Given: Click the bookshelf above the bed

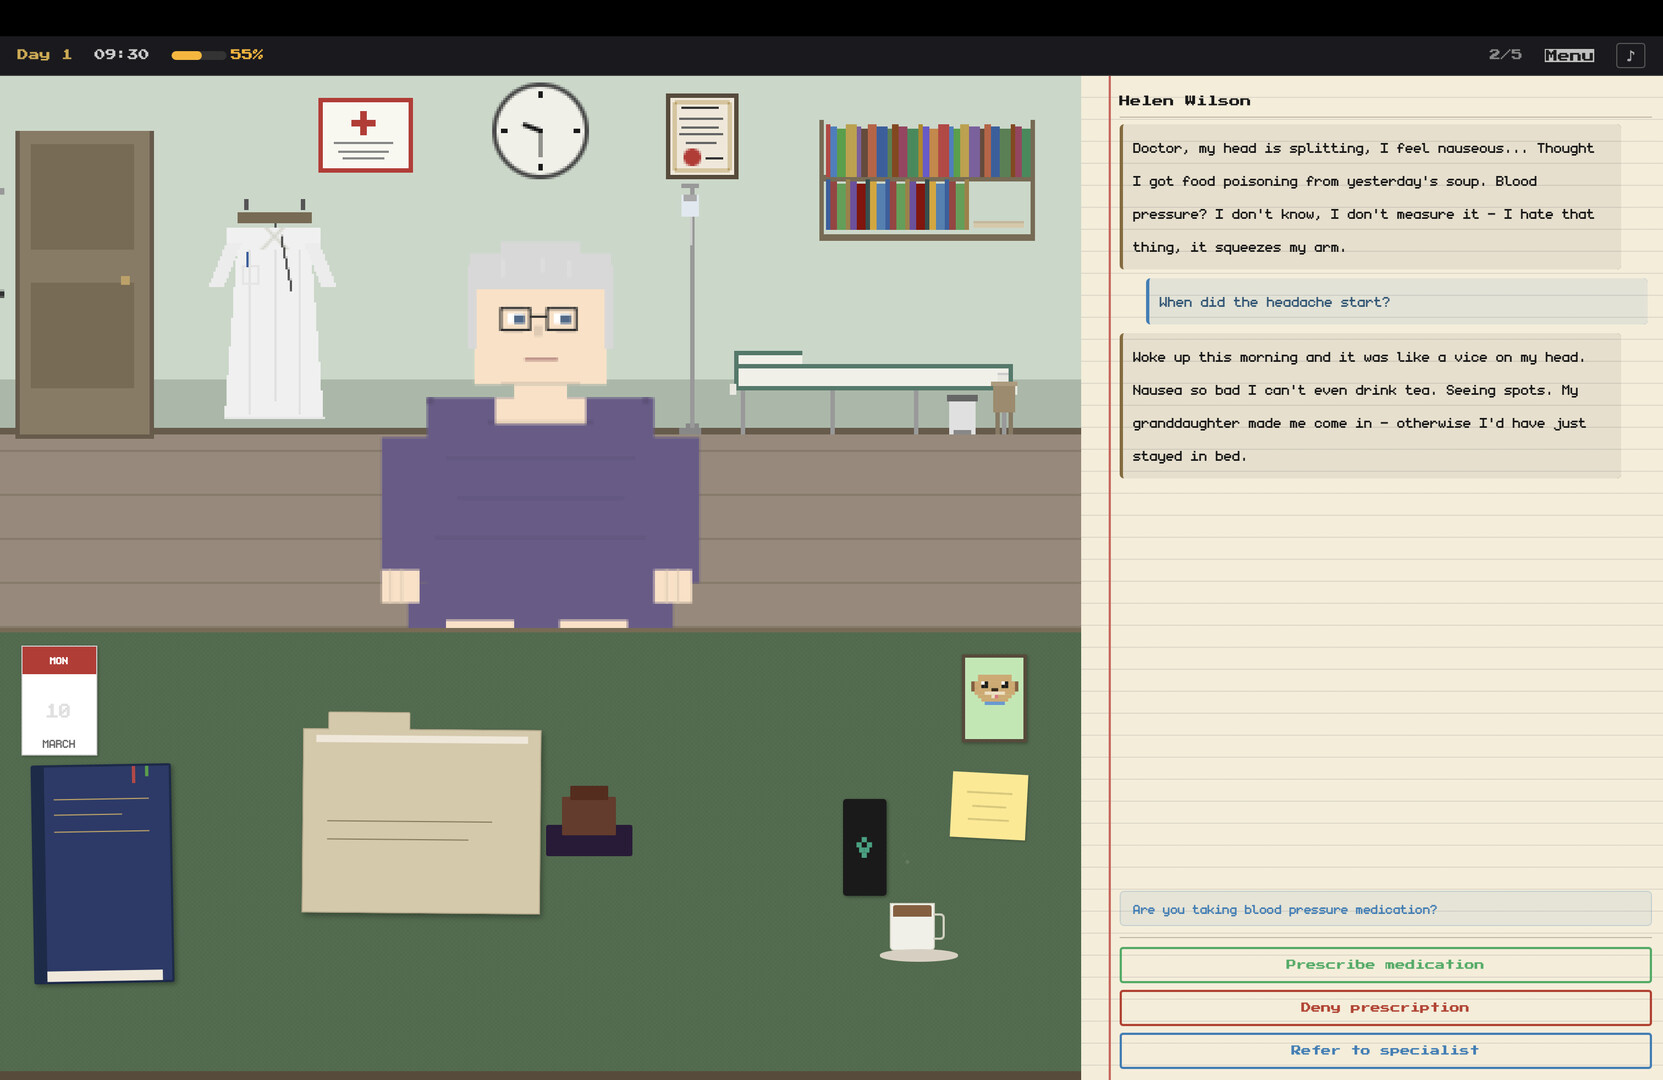Looking at the screenshot, I should coord(925,180).
